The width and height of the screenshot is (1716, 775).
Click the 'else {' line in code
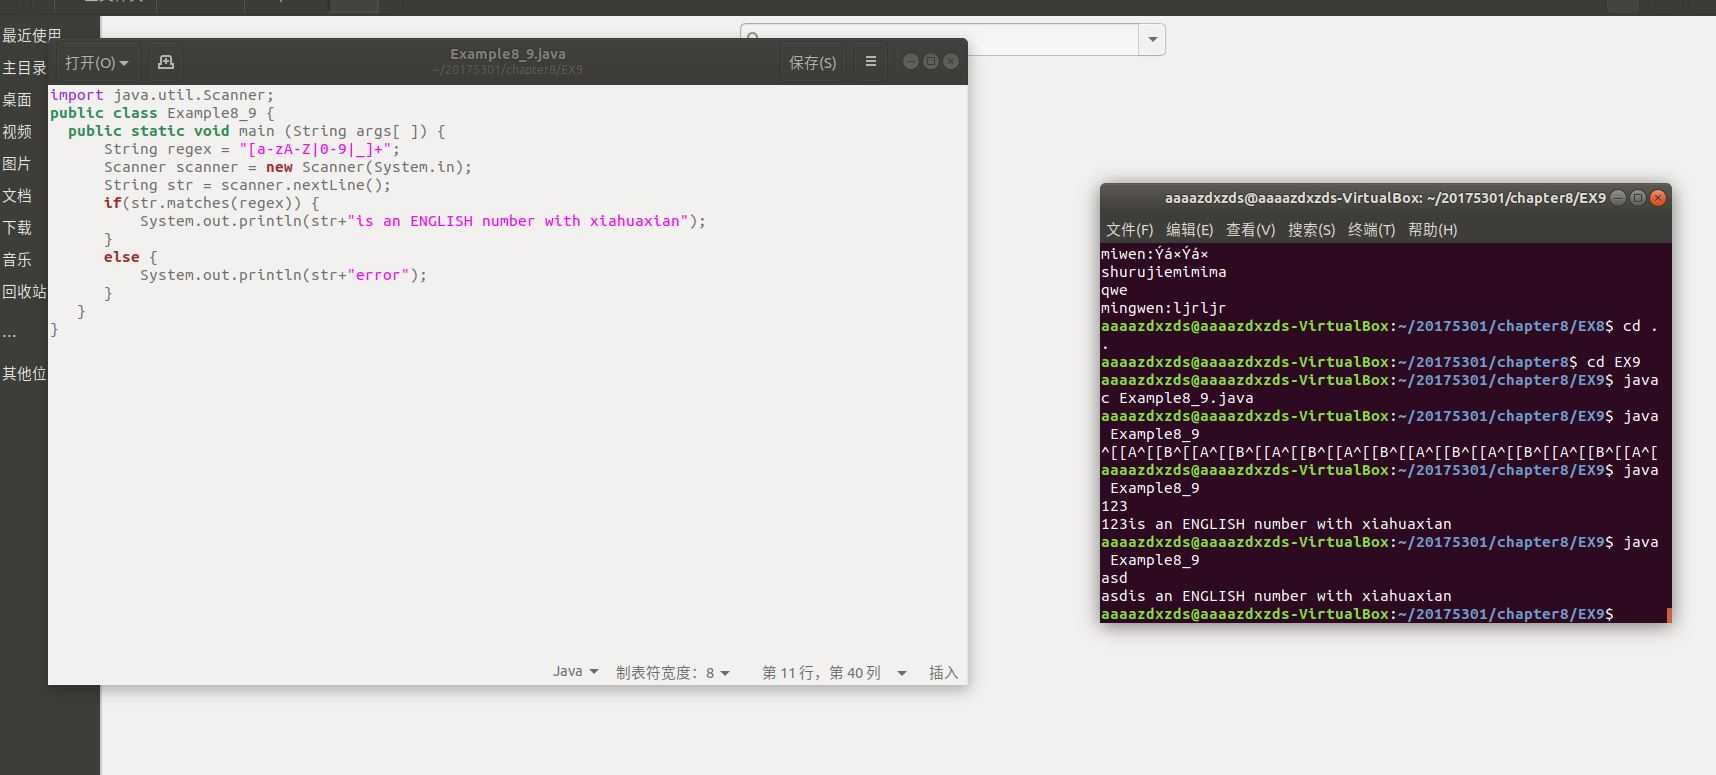130,257
